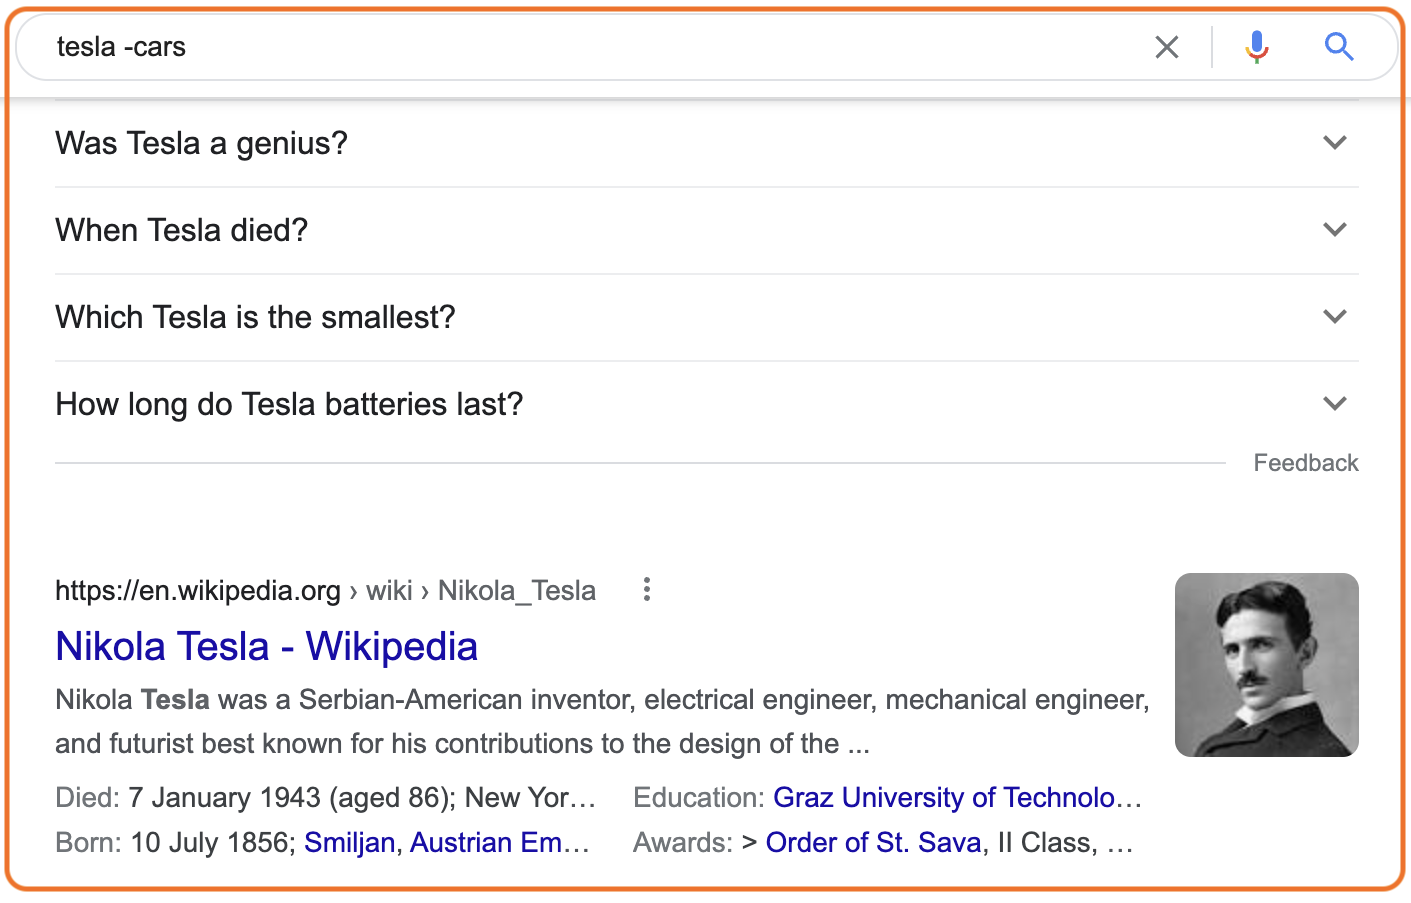This screenshot has height=903, width=1411.
Task: Follow the Graz University of Technology link
Action: [x=958, y=798]
